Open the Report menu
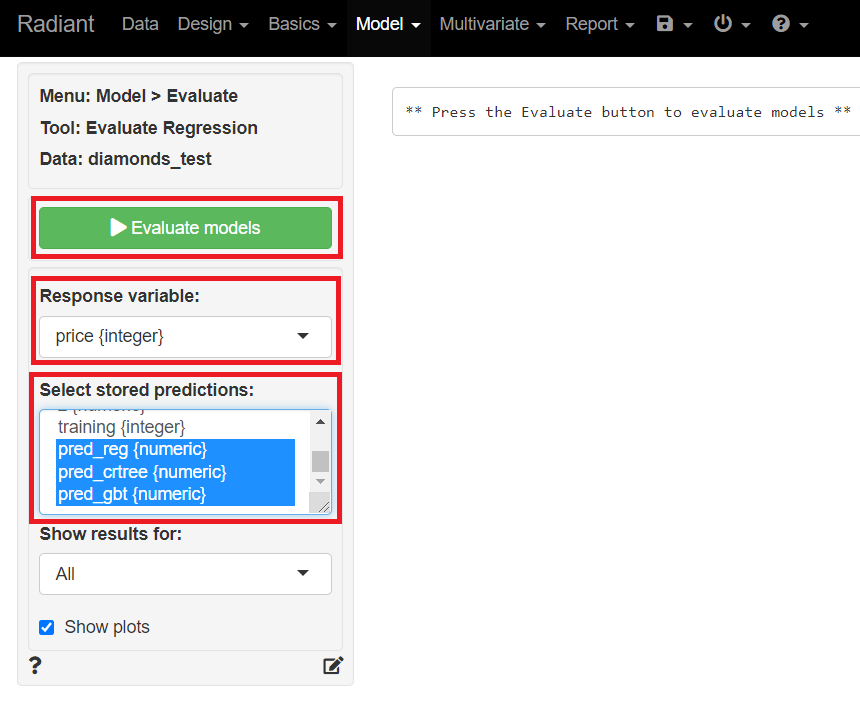This screenshot has height=703, width=860. click(599, 24)
